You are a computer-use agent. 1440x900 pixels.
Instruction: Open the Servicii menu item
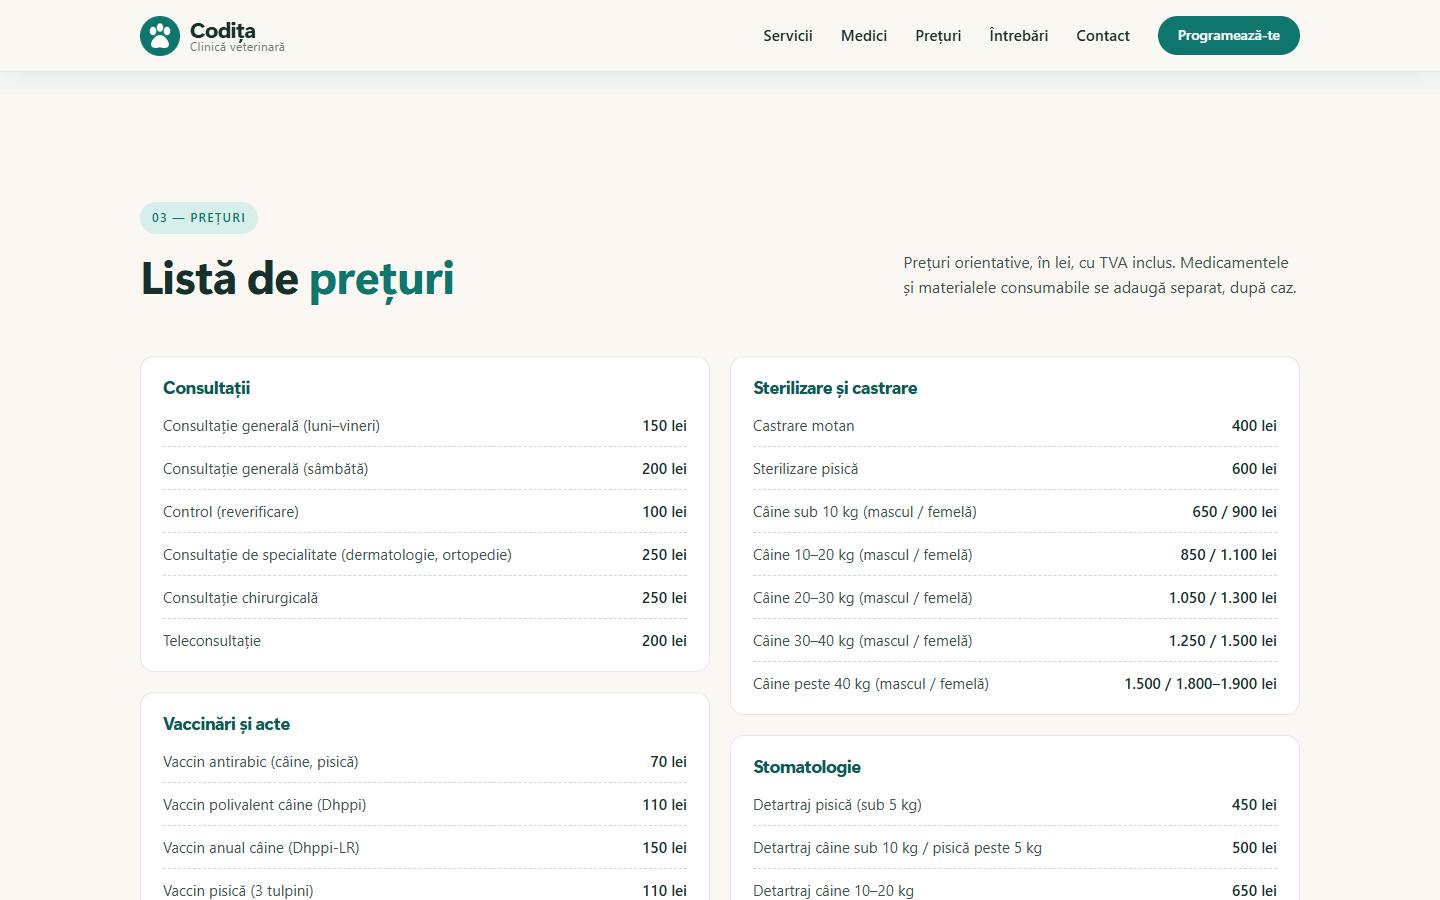pos(788,36)
